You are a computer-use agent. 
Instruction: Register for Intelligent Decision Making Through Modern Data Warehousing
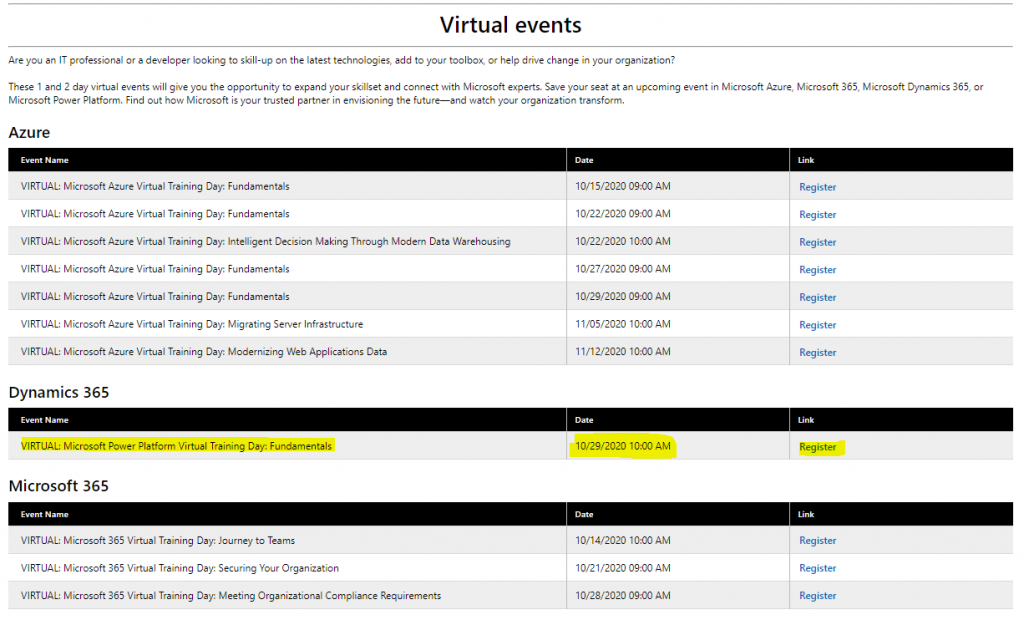click(817, 242)
